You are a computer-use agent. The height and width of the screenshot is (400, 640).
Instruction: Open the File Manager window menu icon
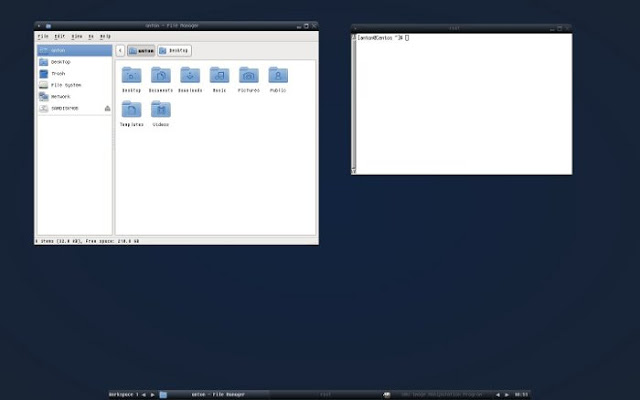48,26
